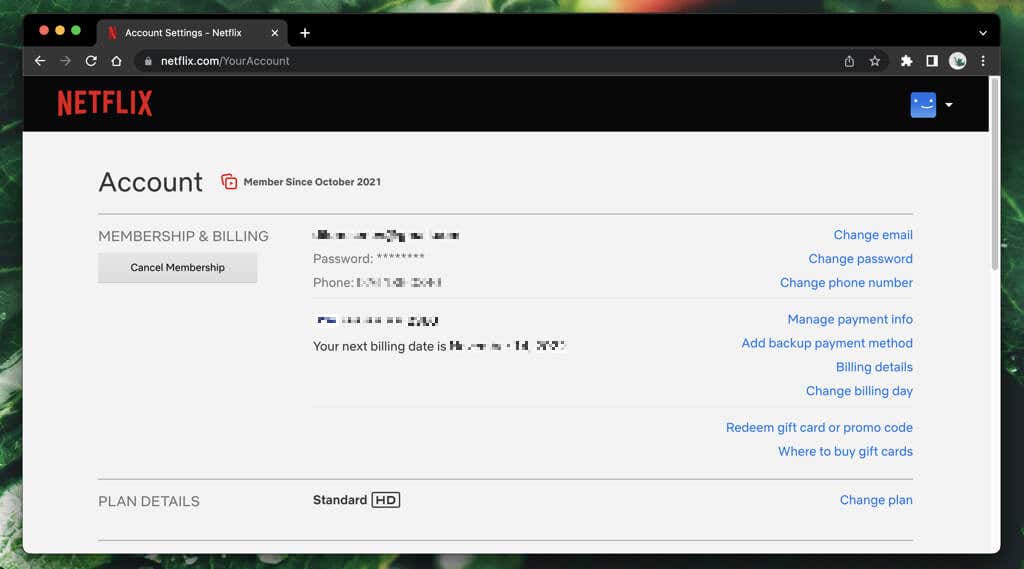Open Chrome three-dot menu
Viewport: 1024px width, 569px height.
[x=983, y=61]
